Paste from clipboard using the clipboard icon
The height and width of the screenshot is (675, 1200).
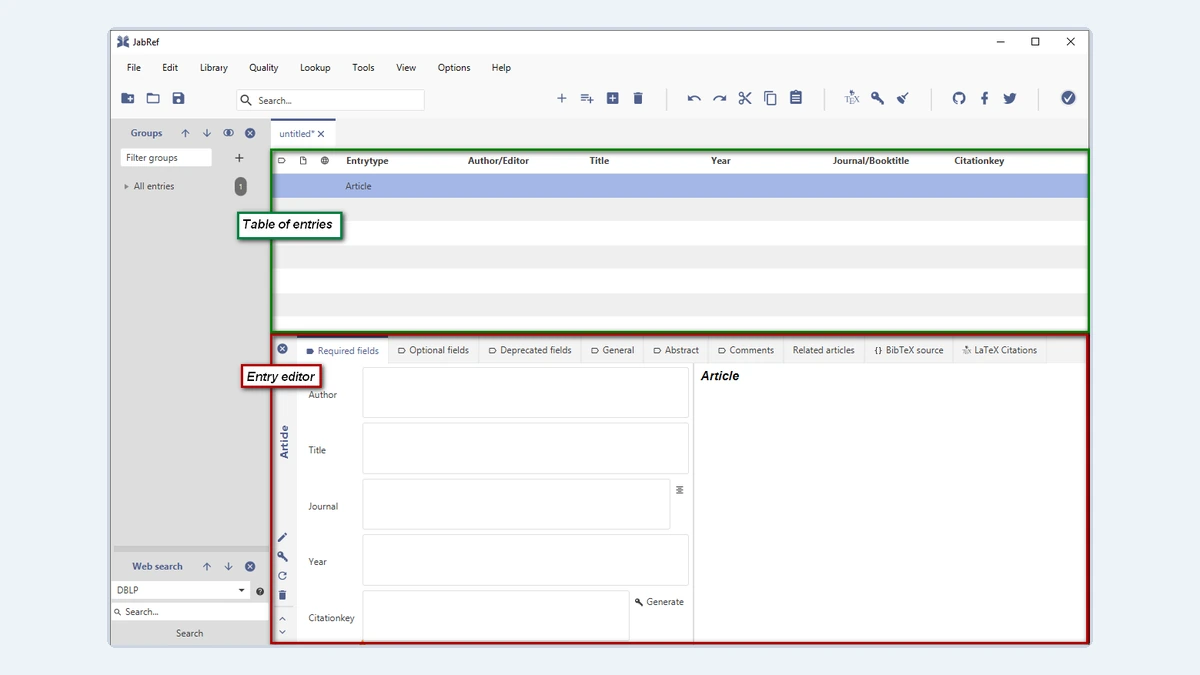pos(796,98)
